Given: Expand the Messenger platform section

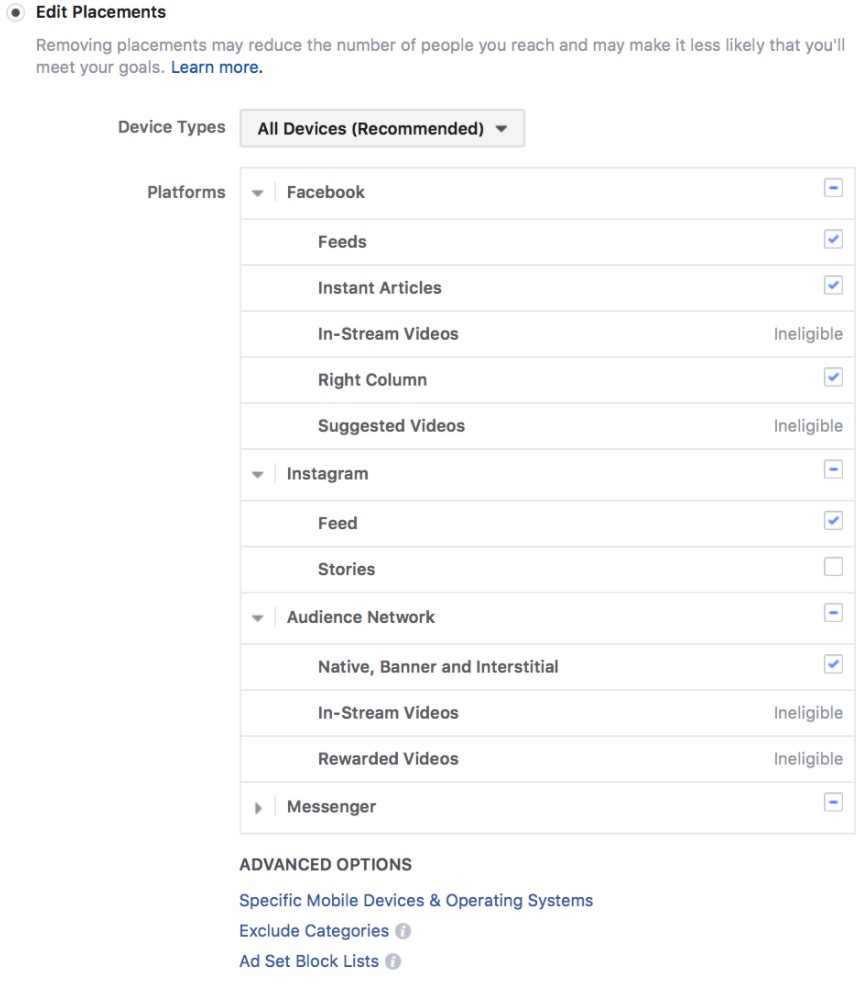Looking at the screenshot, I should (x=258, y=808).
